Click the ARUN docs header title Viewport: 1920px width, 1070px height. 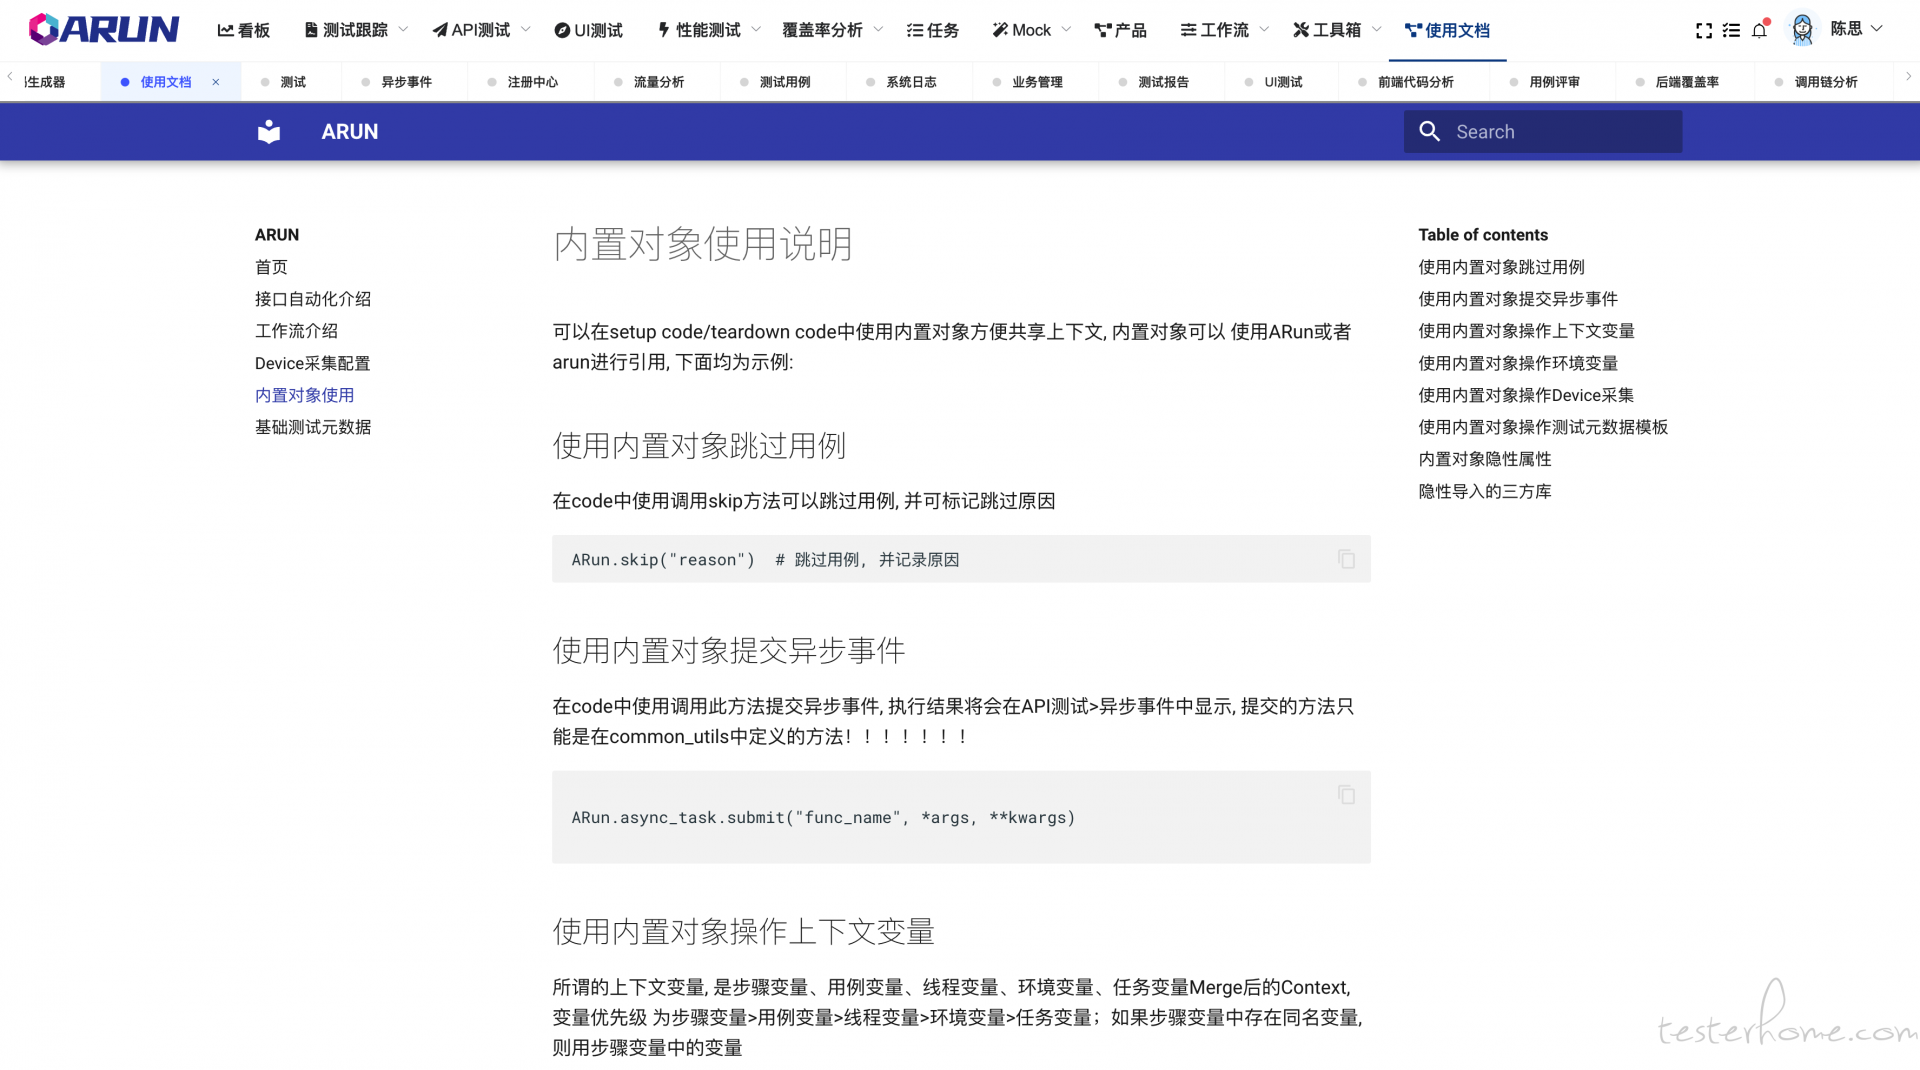pyautogui.click(x=349, y=131)
